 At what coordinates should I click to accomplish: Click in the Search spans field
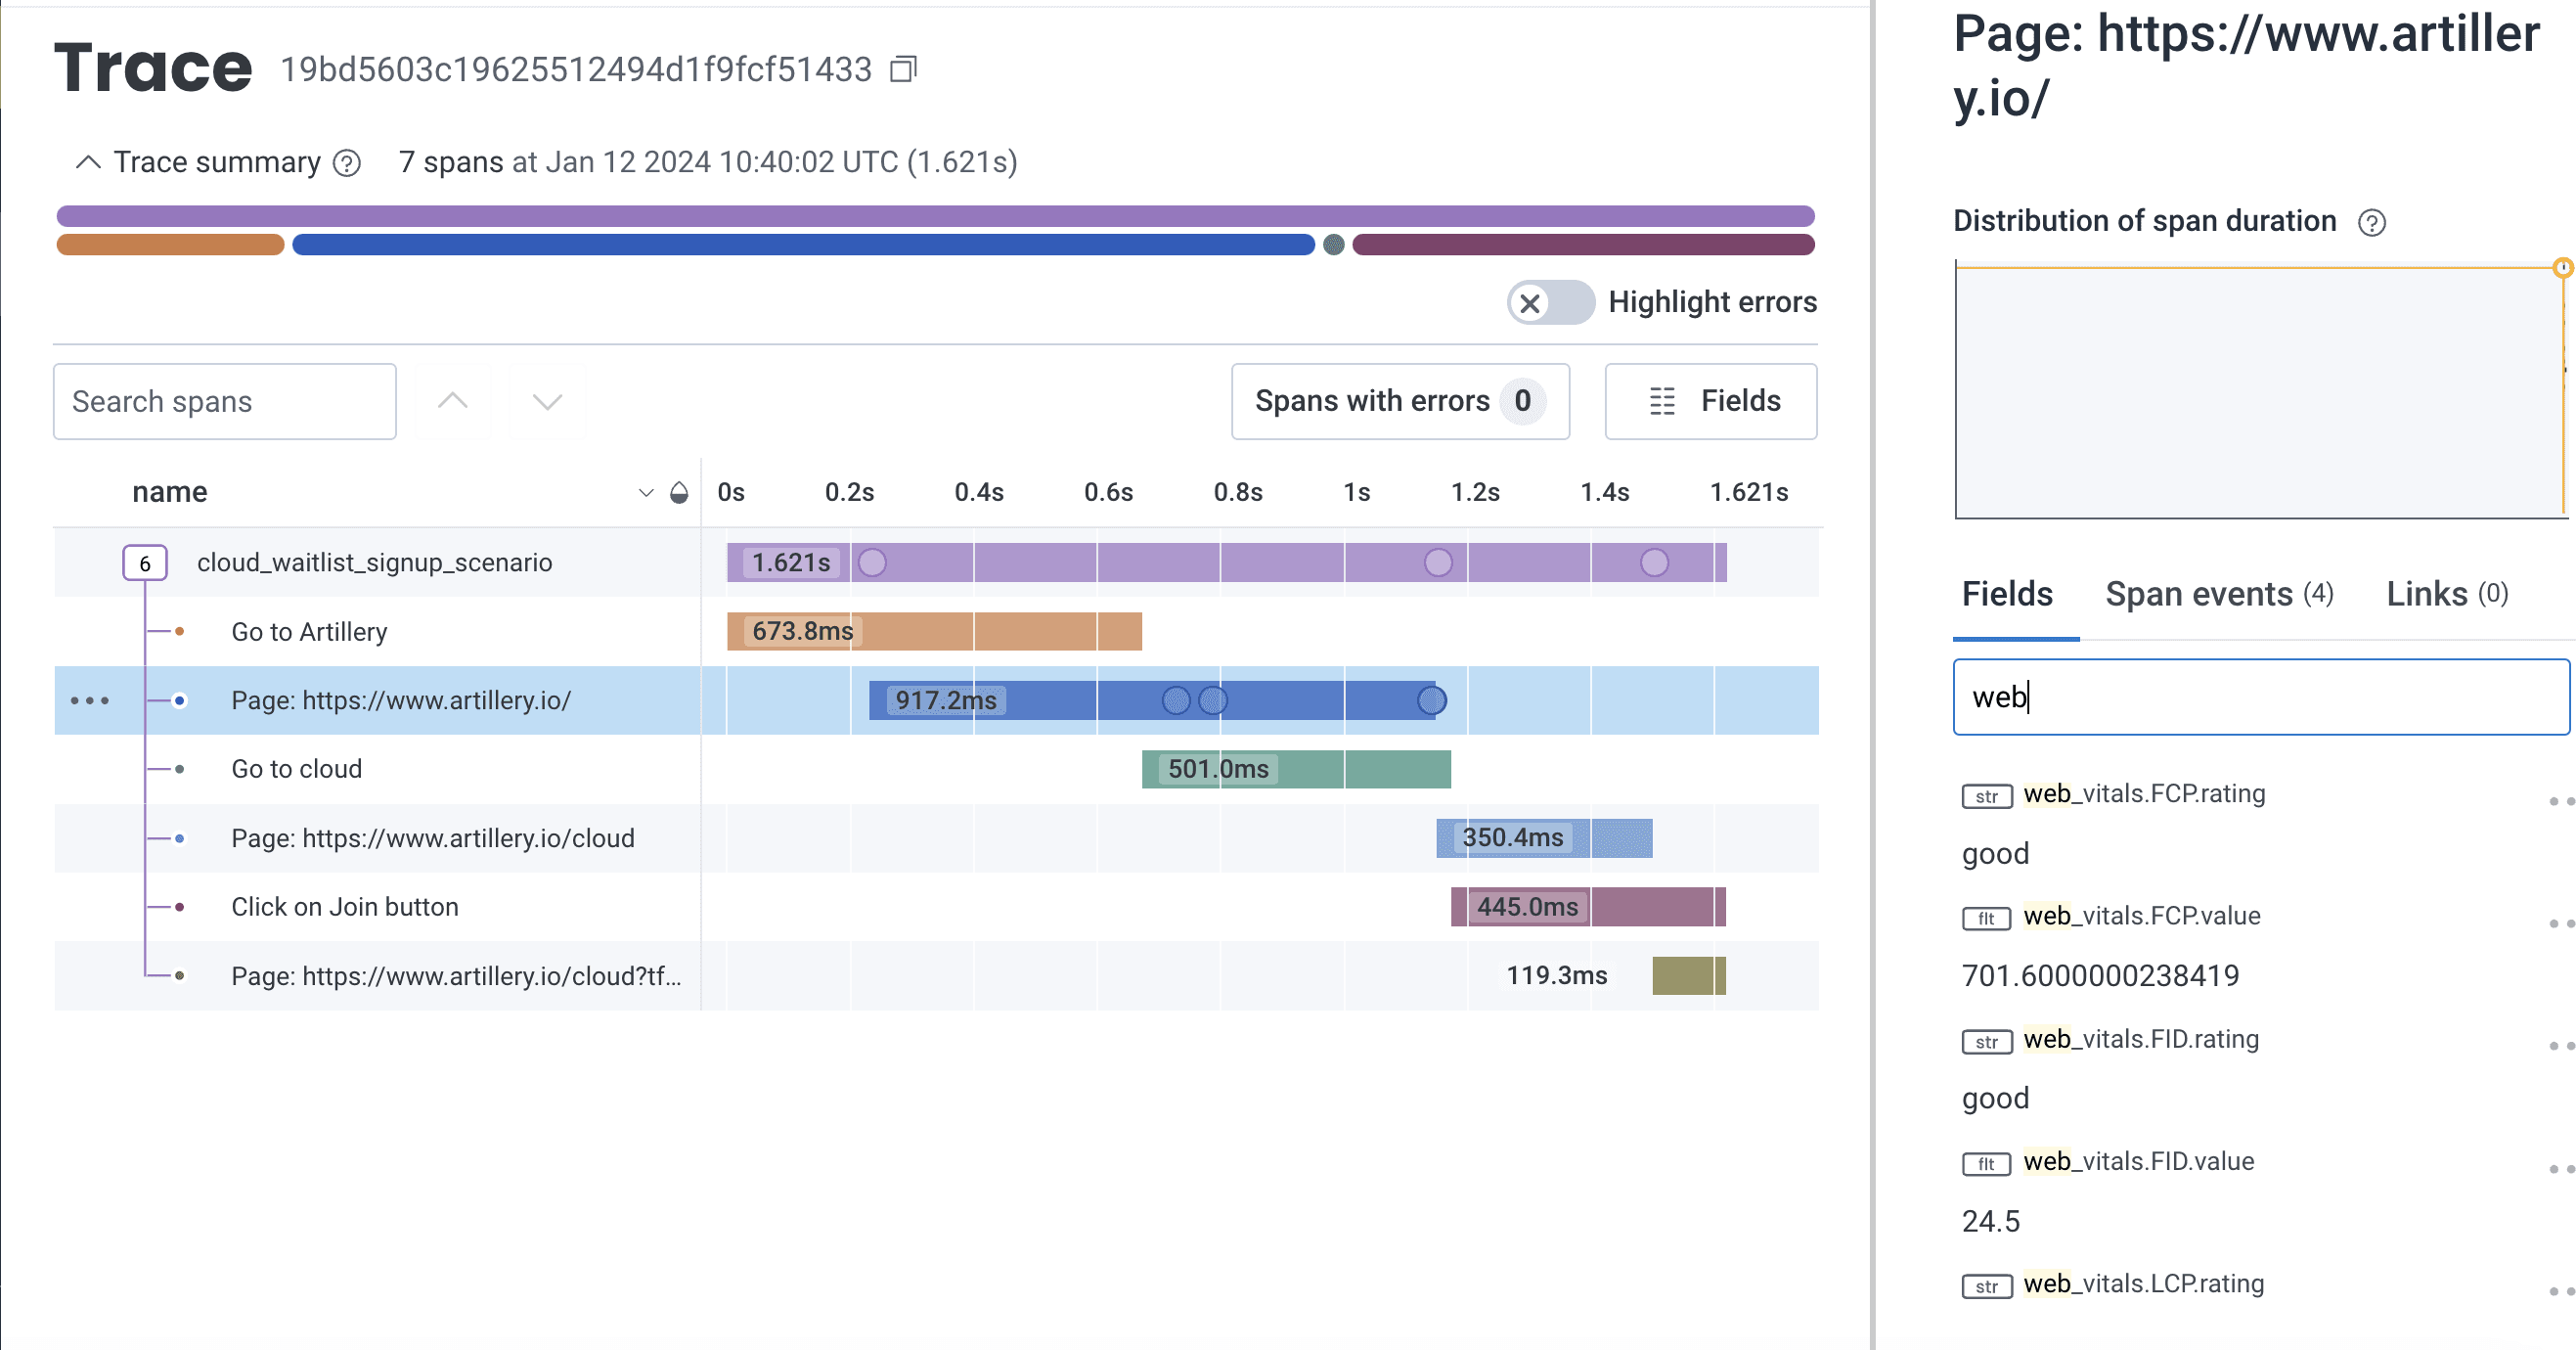pos(225,401)
